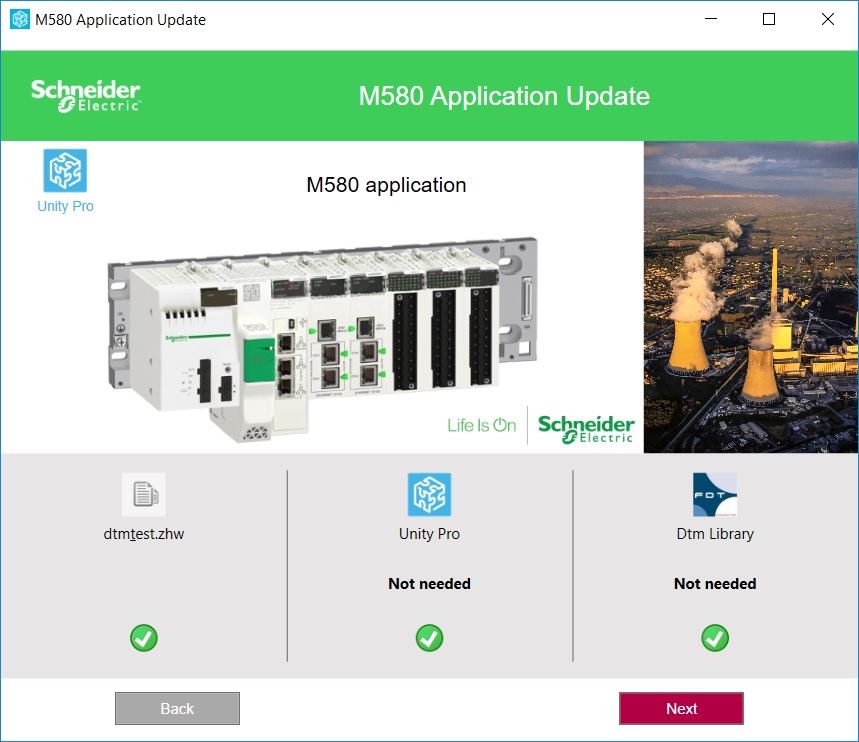This screenshot has width=859, height=742.
Task: Click the app icon in the title bar
Action: [20, 19]
